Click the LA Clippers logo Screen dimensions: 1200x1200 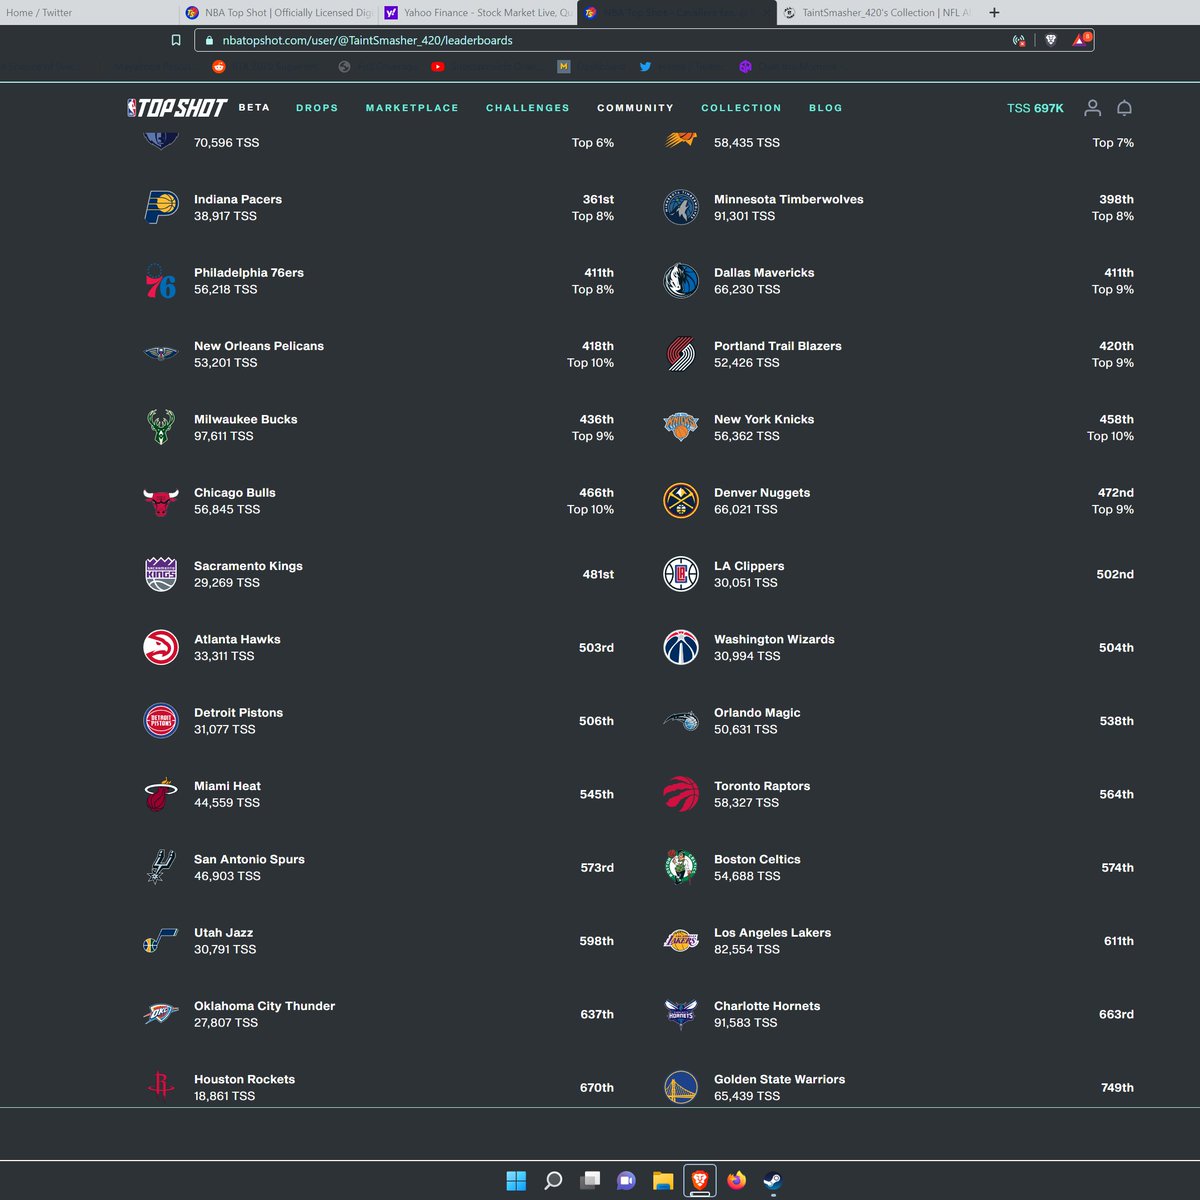[x=681, y=574]
